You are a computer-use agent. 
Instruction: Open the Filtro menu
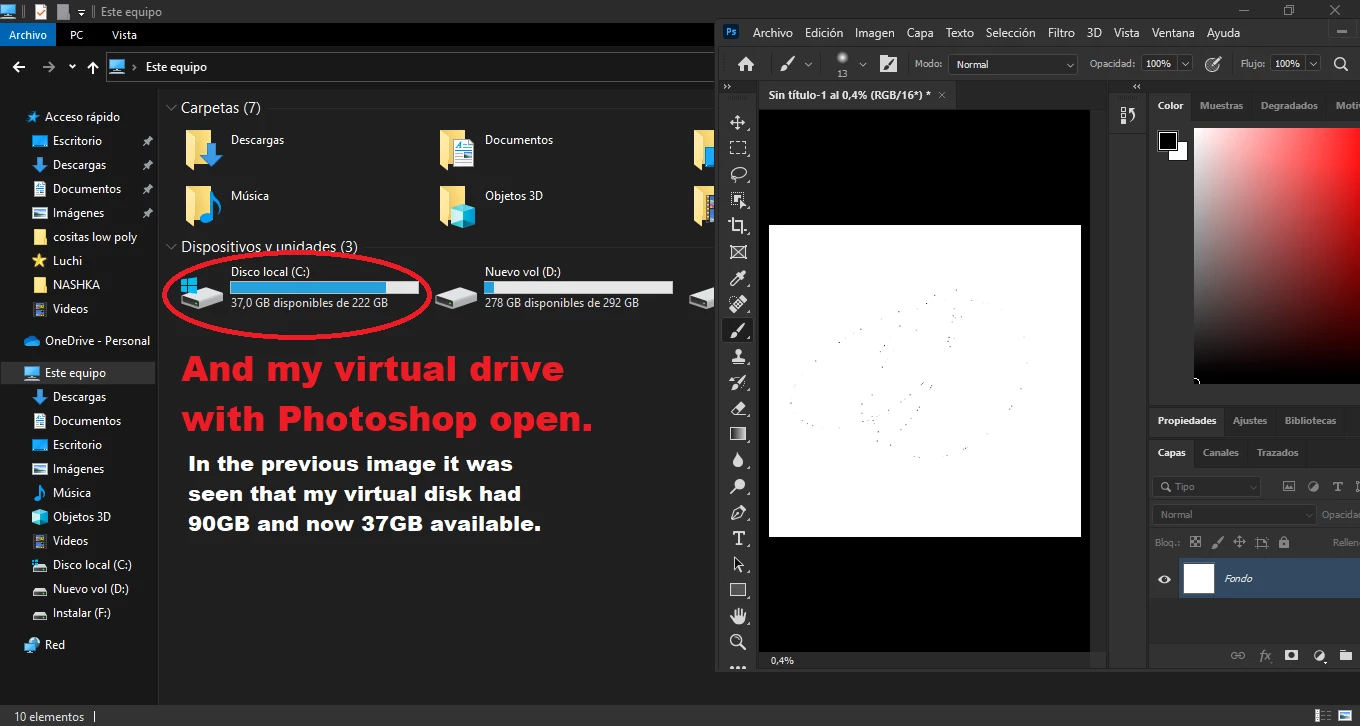[1061, 33]
